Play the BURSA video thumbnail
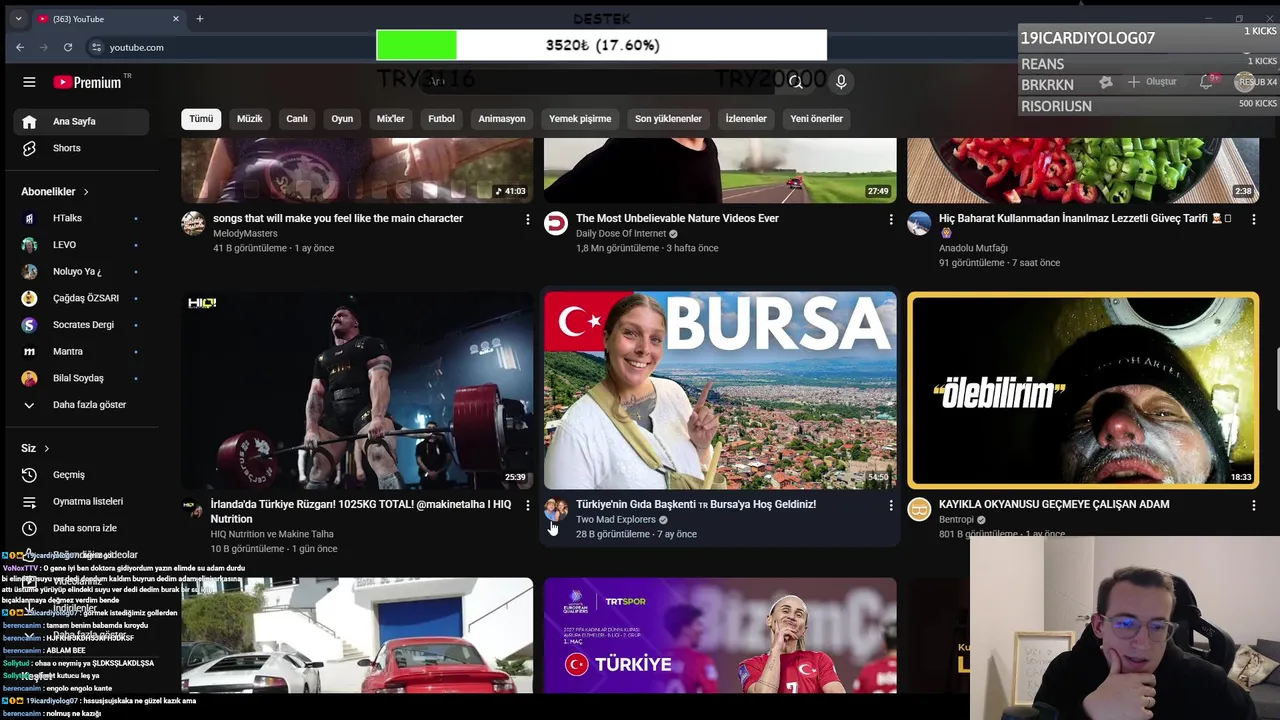The height and width of the screenshot is (720, 1280). [x=720, y=390]
